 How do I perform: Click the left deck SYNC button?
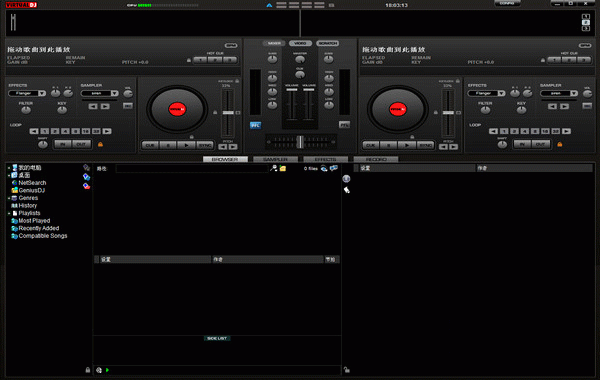click(205, 145)
